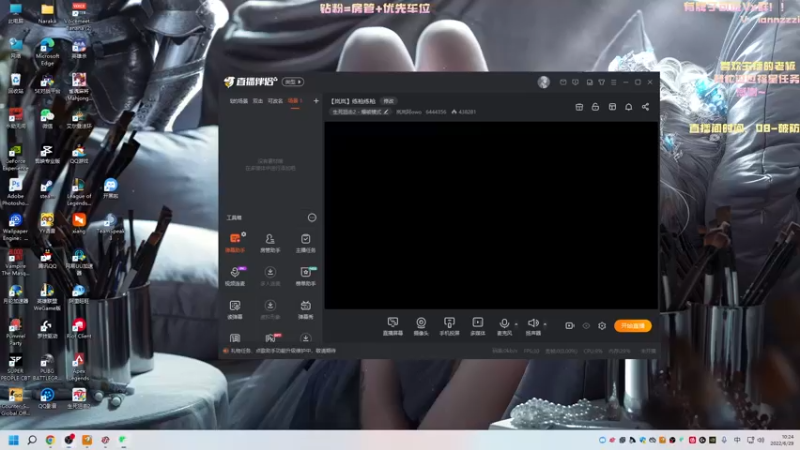This screenshot has width=800, height=450.
Task: Open the 视频连麦 video co-stream tool
Action: pyautogui.click(x=235, y=276)
